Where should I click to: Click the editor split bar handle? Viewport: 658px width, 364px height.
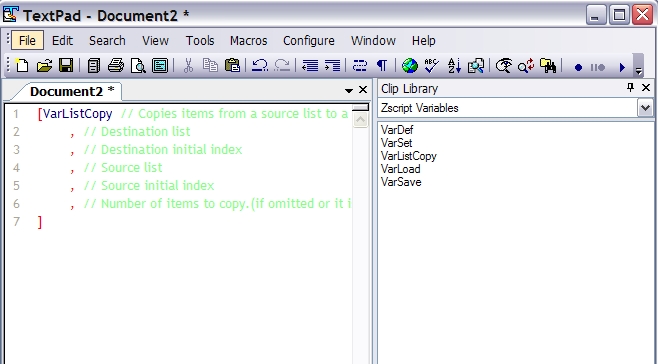(360, 107)
